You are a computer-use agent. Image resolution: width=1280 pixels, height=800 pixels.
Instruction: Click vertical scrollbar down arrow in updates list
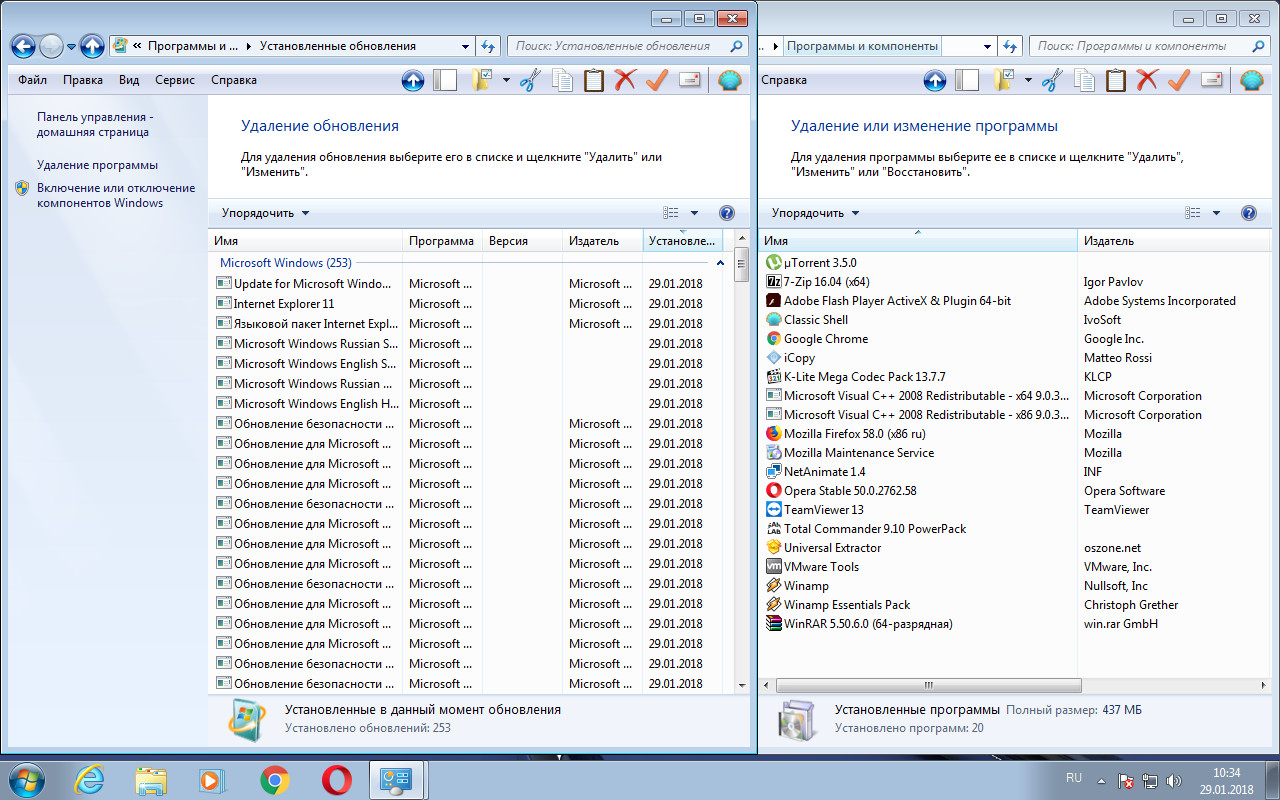point(742,685)
